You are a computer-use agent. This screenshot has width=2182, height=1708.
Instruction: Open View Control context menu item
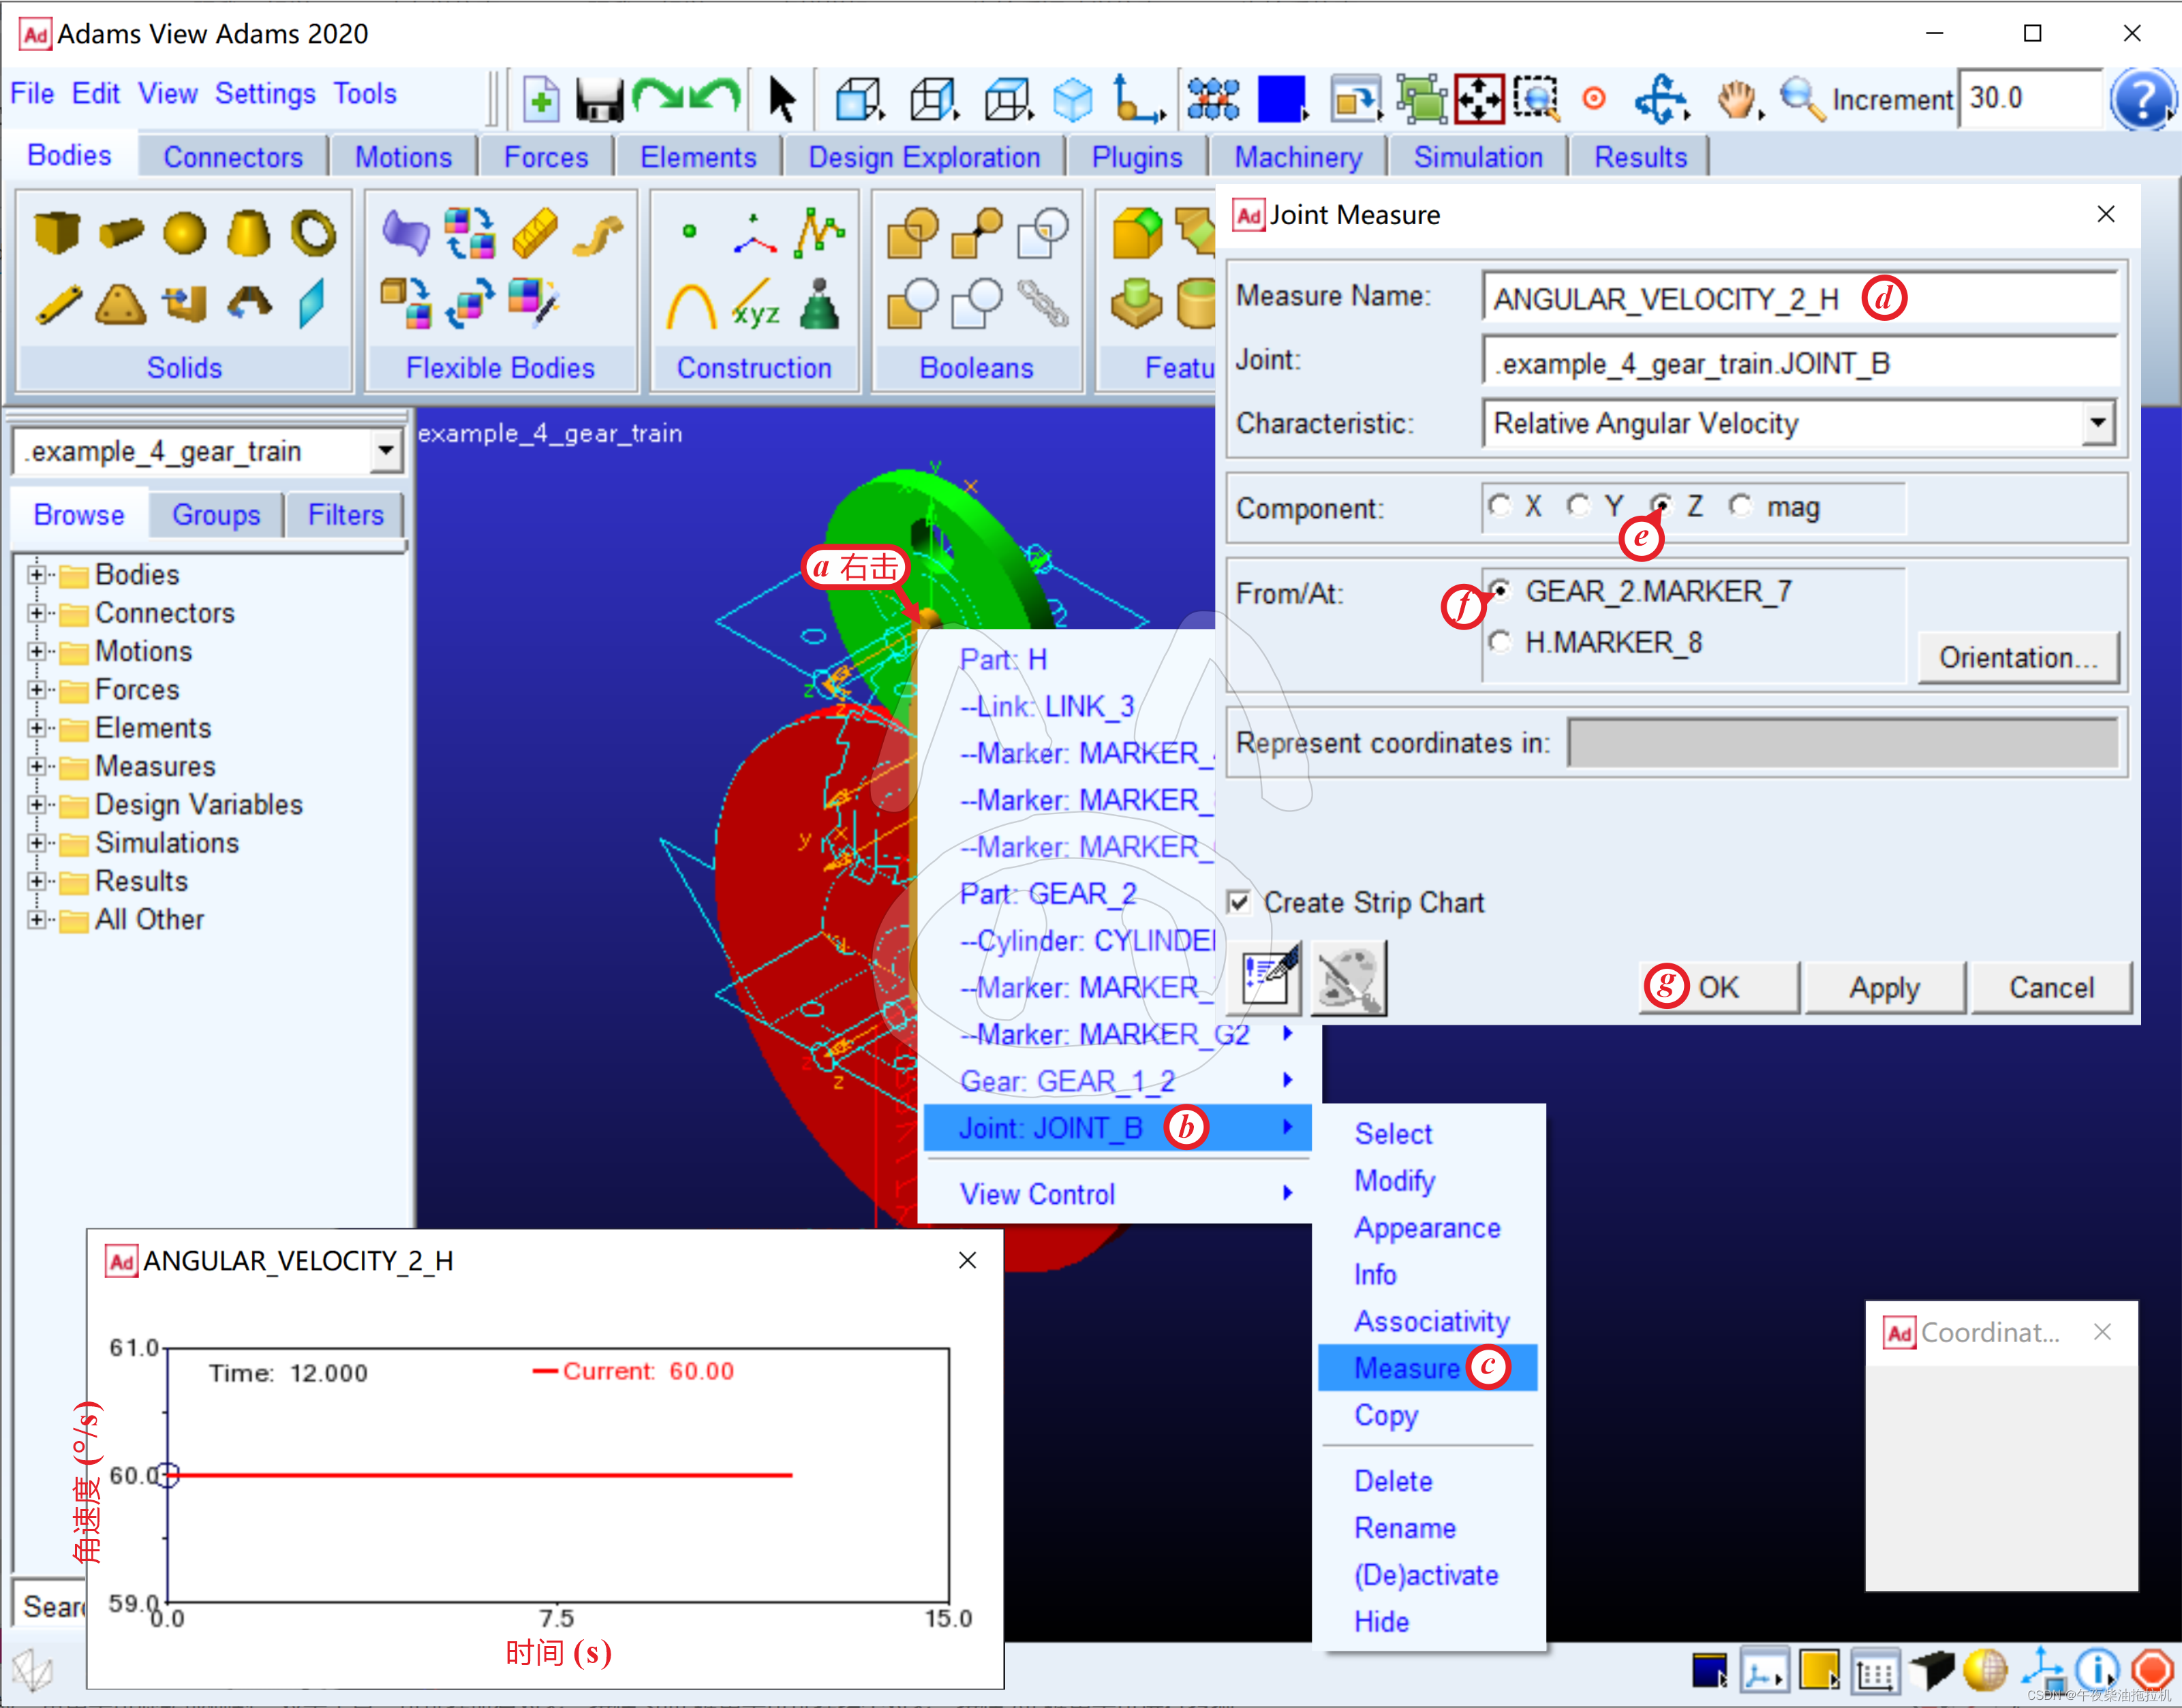(x=1116, y=1194)
